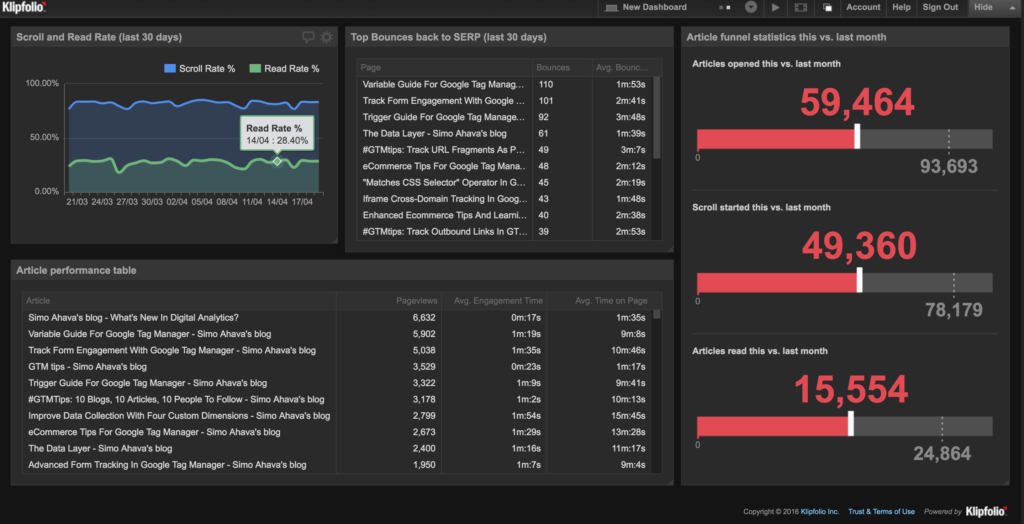Screen dimensions: 1024x524
Task: Click the laptop icon beside New Dashboard
Action: pyautogui.click(x=611, y=7)
